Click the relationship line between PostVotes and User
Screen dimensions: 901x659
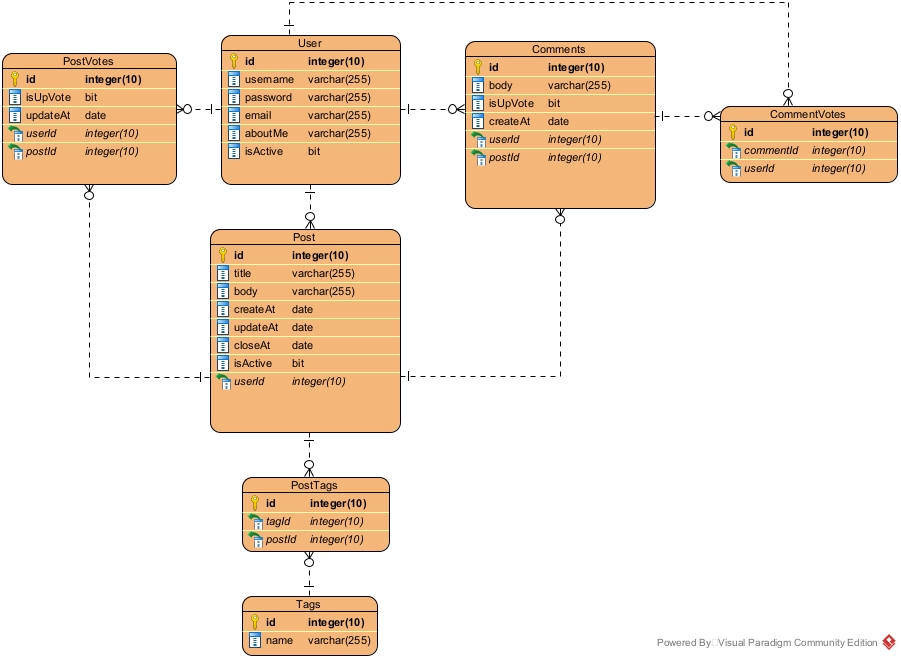point(199,109)
